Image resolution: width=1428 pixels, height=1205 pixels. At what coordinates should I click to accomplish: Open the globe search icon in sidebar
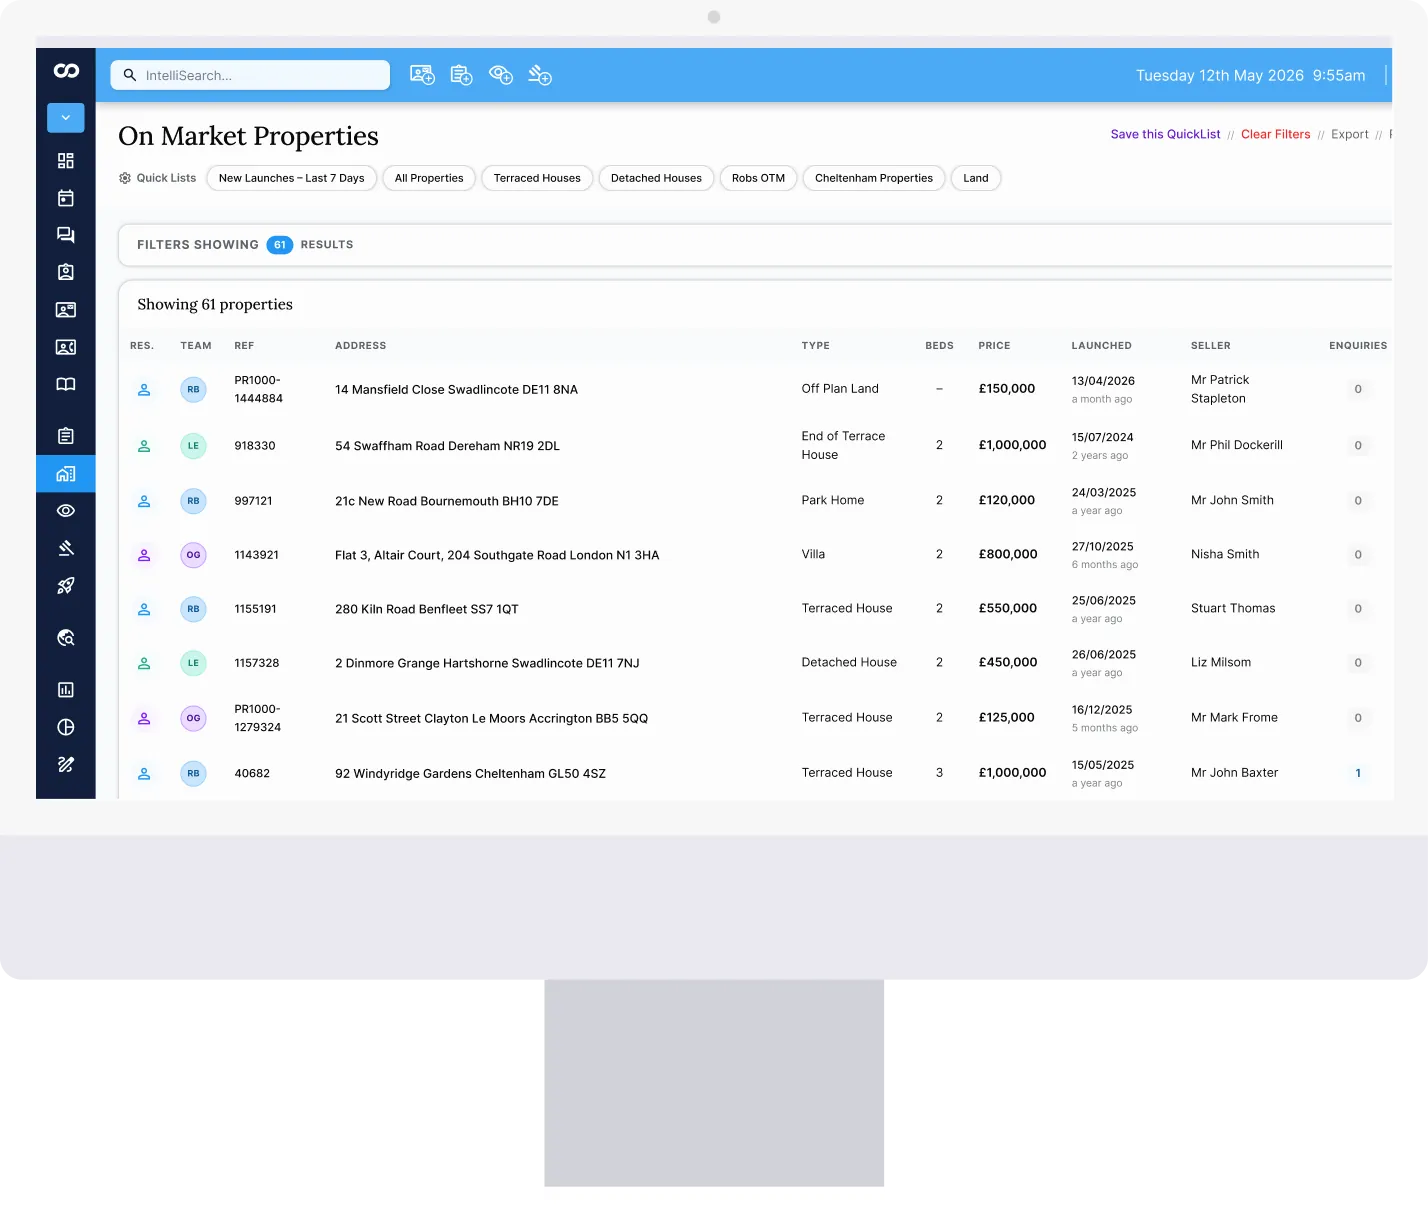click(66, 638)
